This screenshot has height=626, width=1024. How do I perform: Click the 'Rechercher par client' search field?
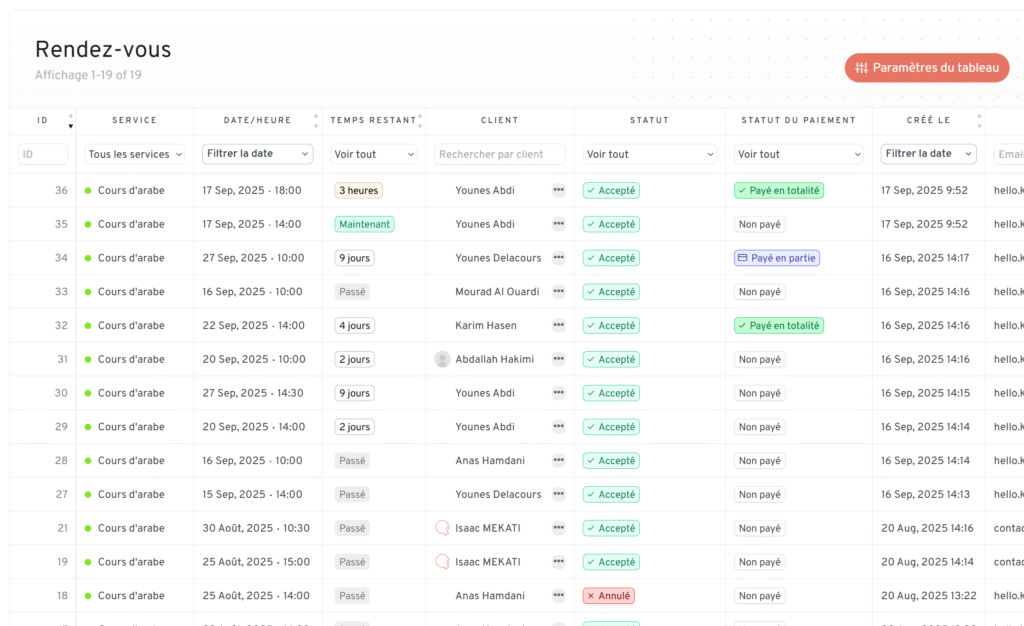point(499,154)
